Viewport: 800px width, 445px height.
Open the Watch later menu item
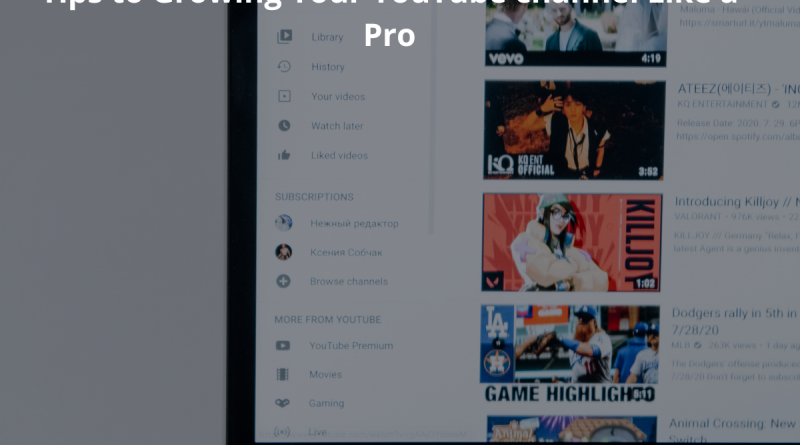(337, 126)
